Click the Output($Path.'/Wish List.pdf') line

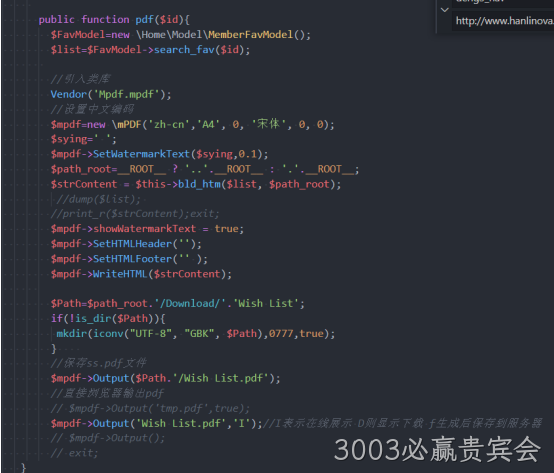[x=166, y=378]
